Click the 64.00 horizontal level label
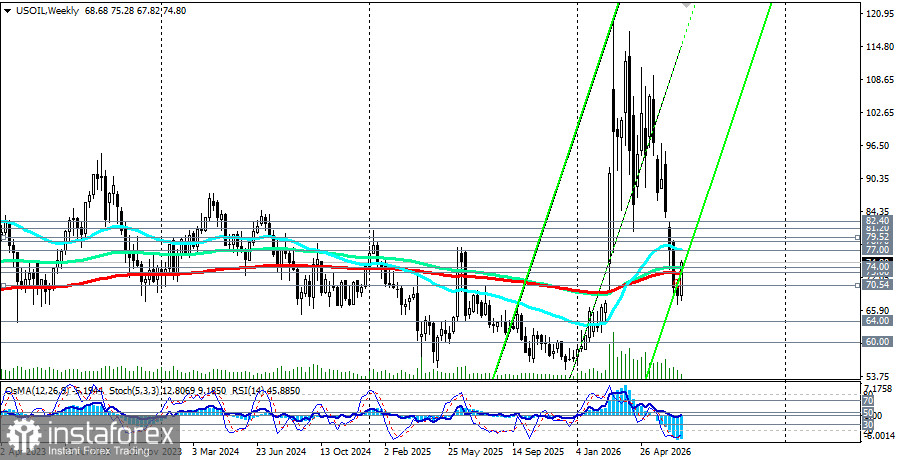The height and width of the screenshot is (460, 900). pos(878,320)
